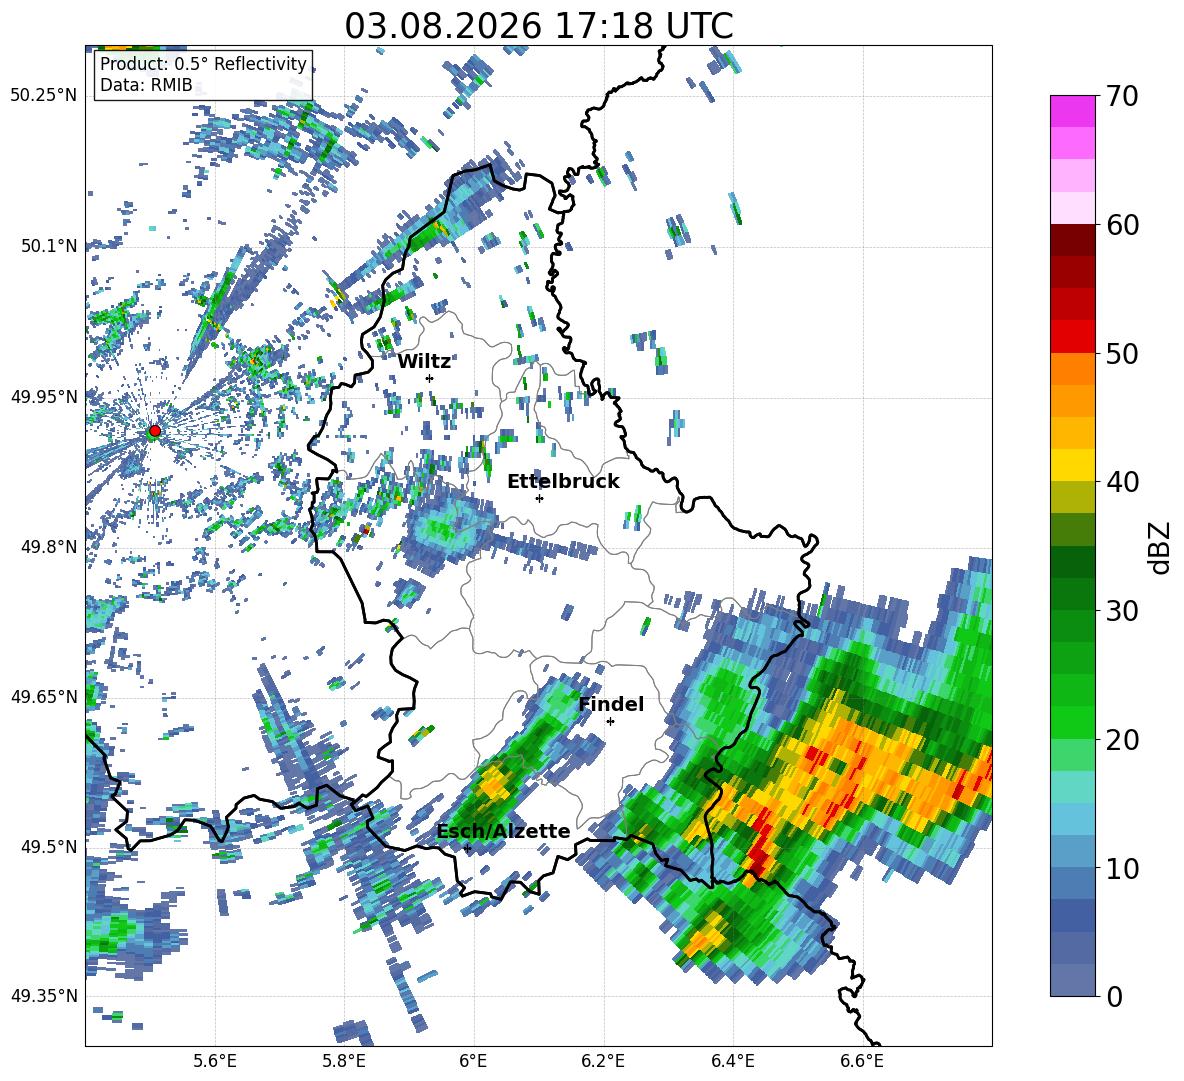Image resolution: width=1184 pixels, height=1081 pixels.
Task: Click the Esch/Alzette city label
Action: 503,831
